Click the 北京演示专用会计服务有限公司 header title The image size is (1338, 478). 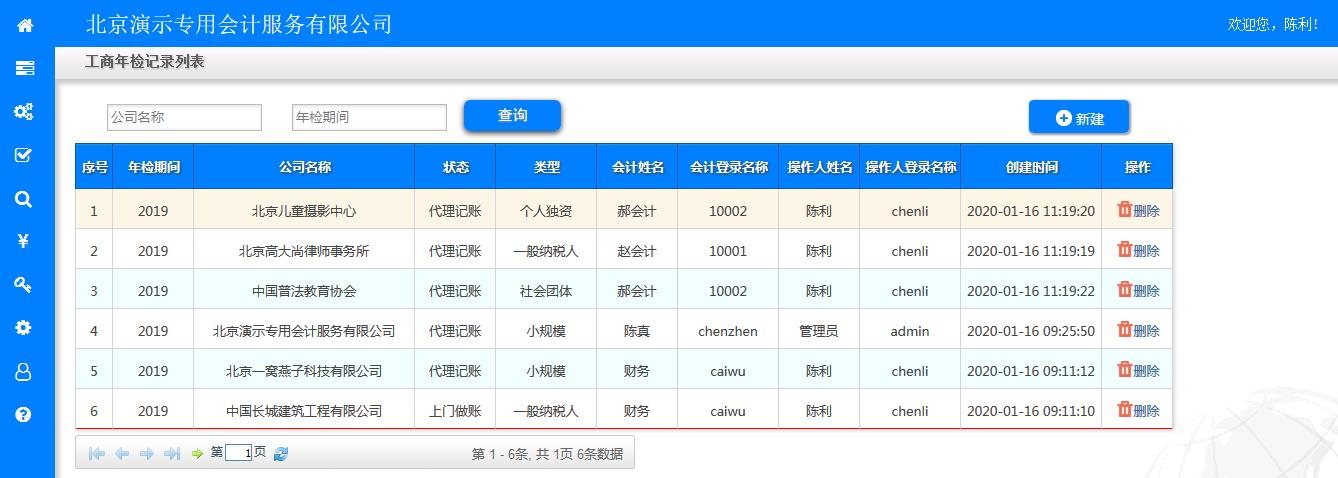coord(240,24)
